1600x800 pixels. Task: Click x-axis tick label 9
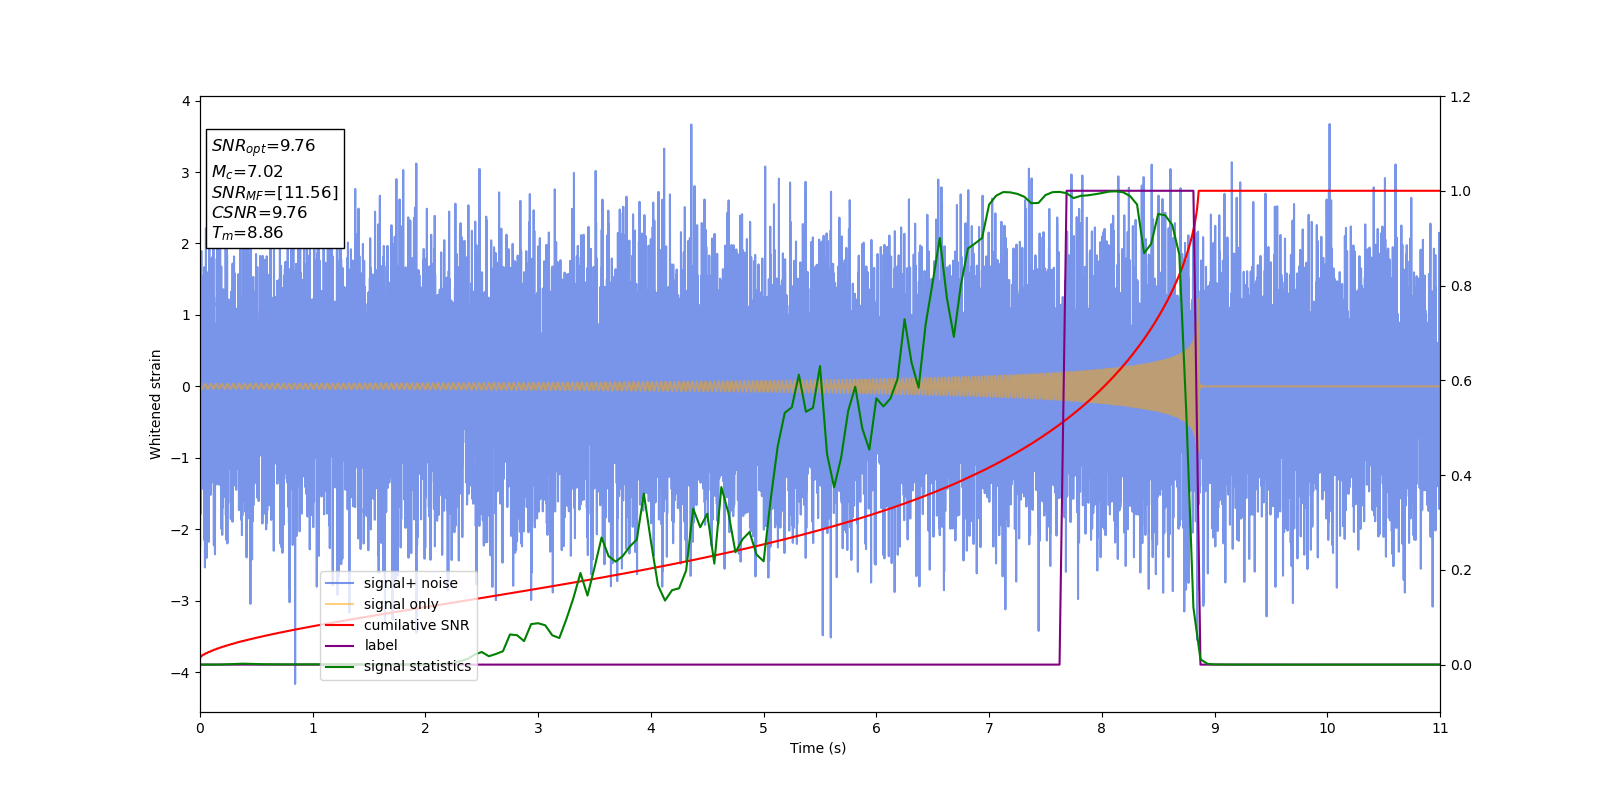[1215, 728]
